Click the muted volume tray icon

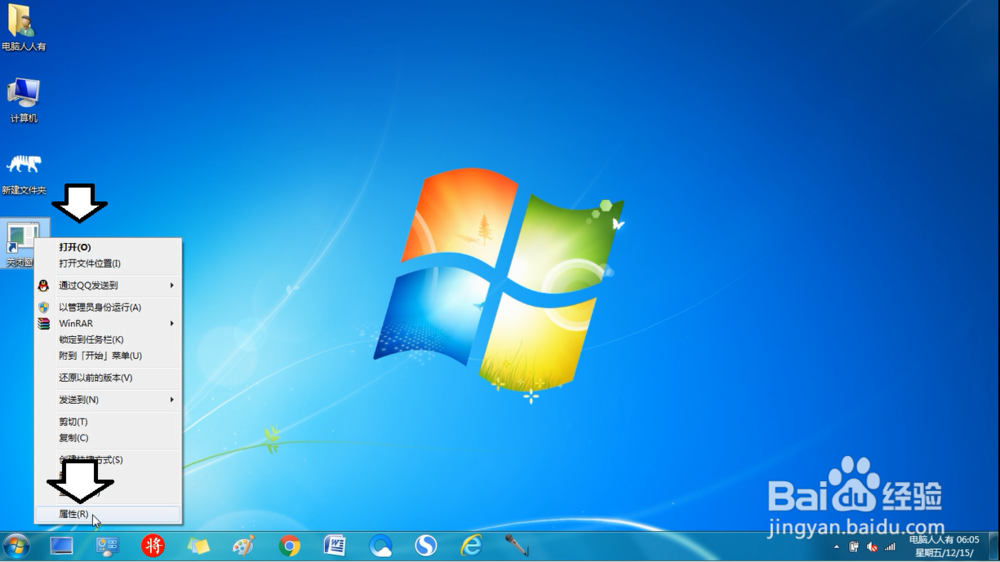pyautogui.click(x=872, y=547)
